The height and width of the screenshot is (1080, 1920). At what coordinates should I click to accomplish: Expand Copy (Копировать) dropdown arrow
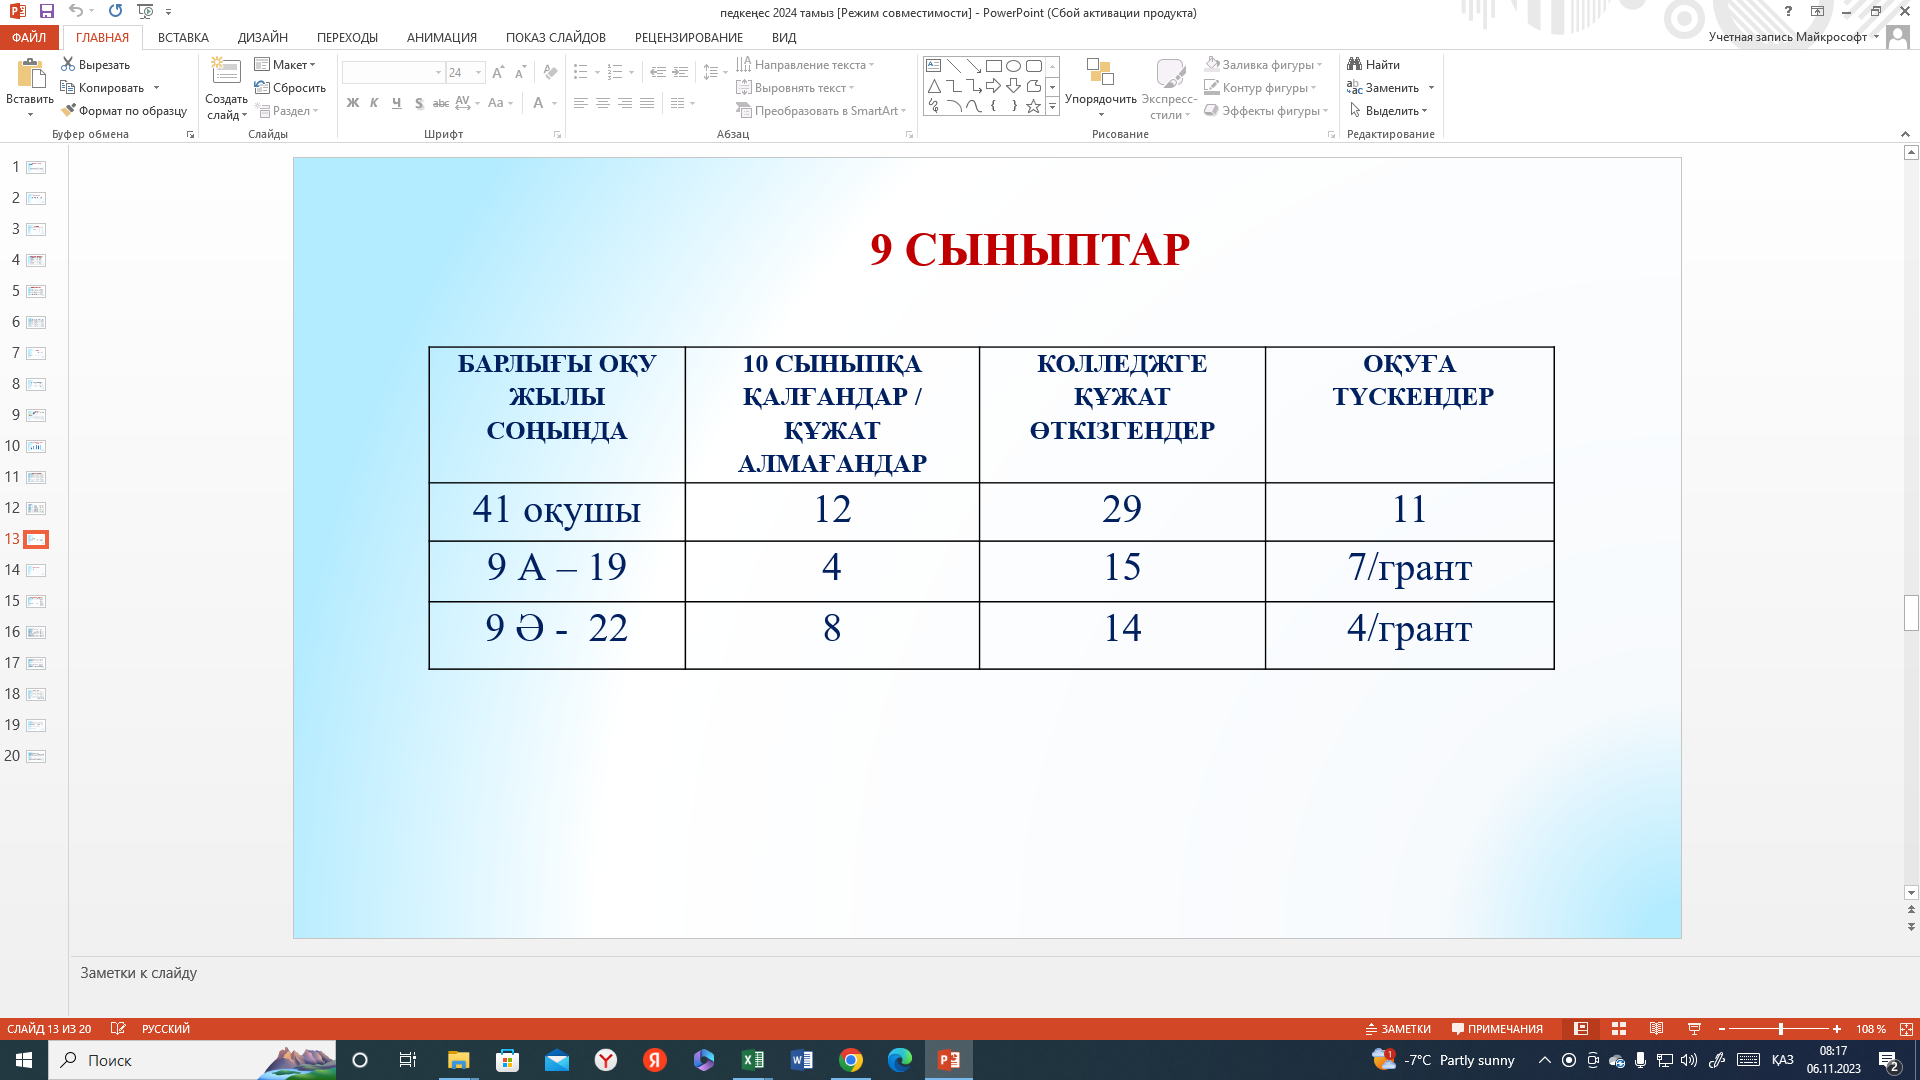tap(157, 88)
